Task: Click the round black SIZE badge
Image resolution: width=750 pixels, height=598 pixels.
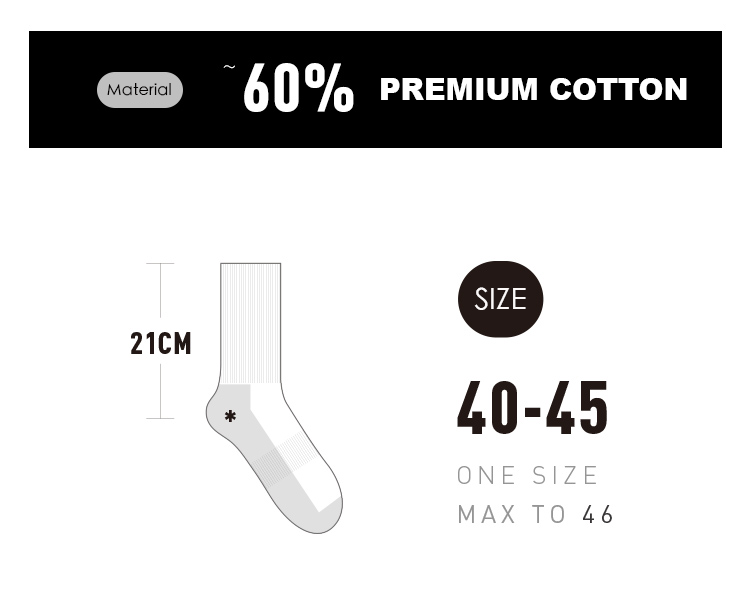Action: click(x=500, y=299)
